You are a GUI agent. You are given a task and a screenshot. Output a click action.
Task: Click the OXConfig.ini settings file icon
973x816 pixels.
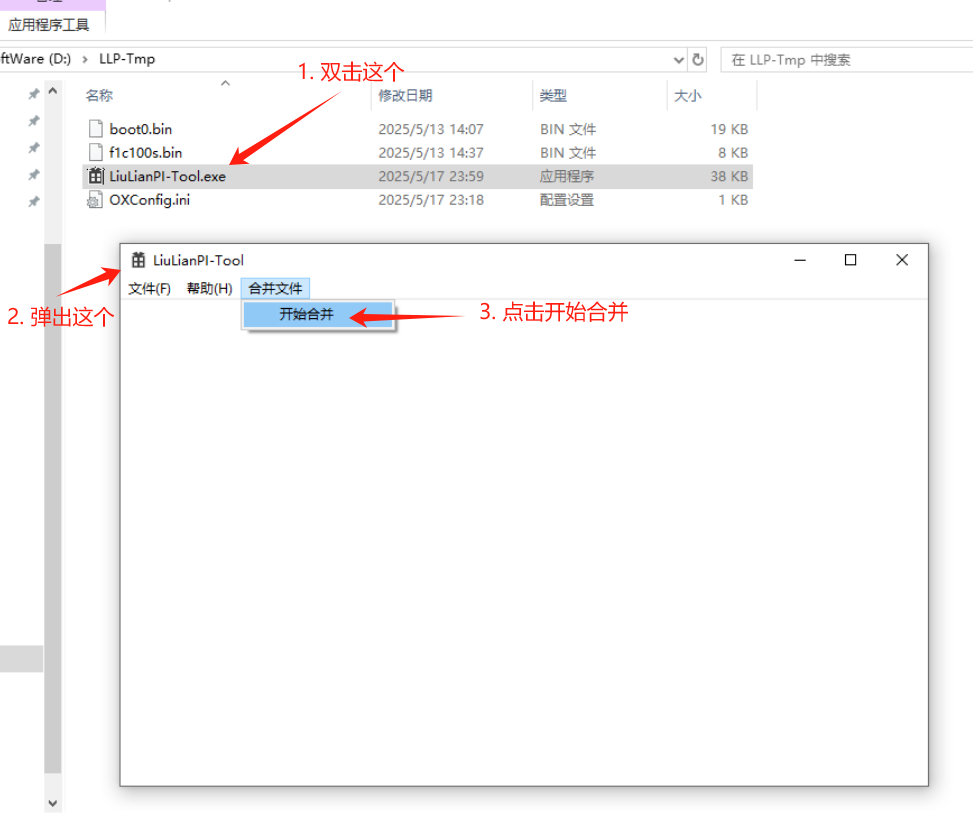pyautogui.click(x=95, y=200)
